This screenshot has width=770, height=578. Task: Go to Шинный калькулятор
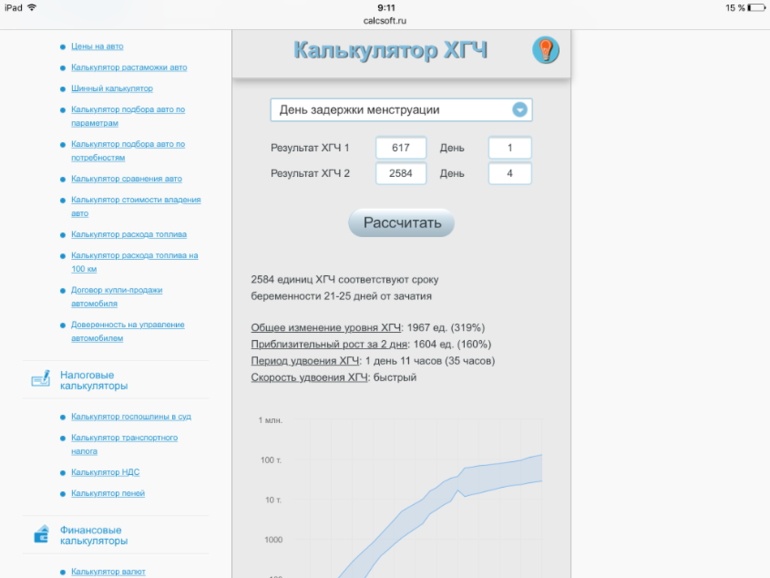(112, 89)
